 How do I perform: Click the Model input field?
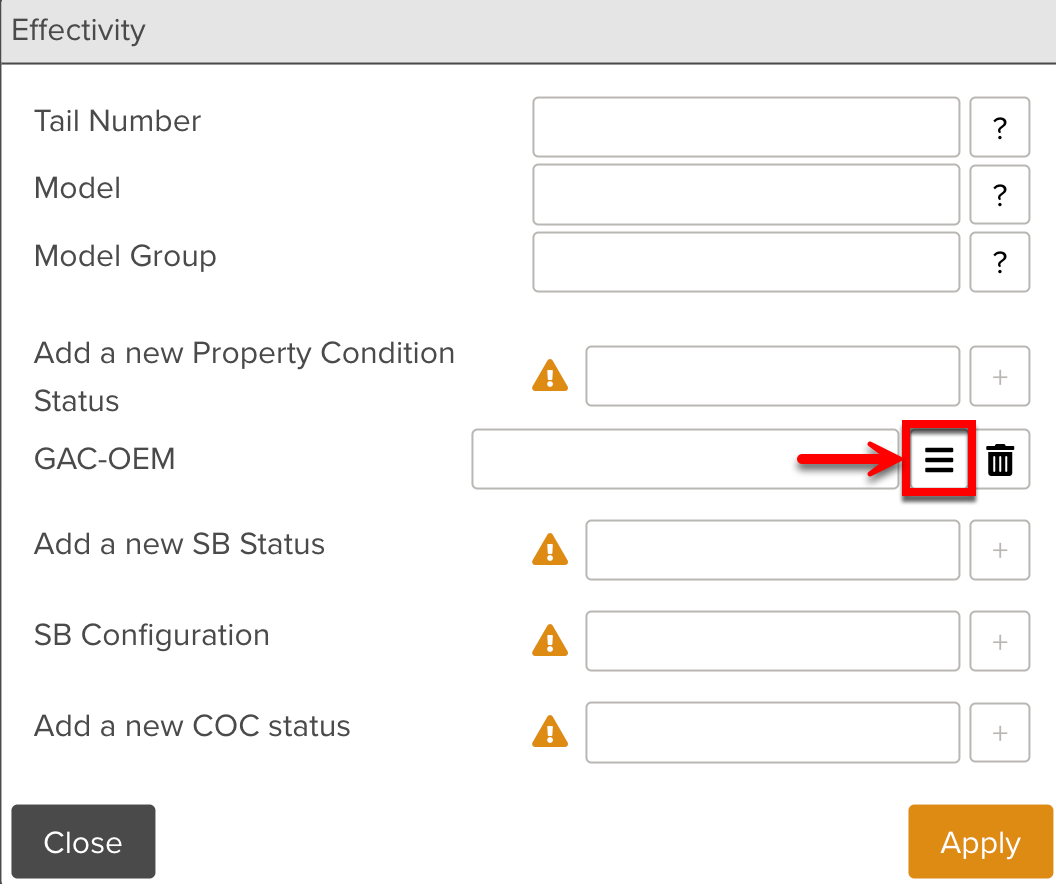746,195
